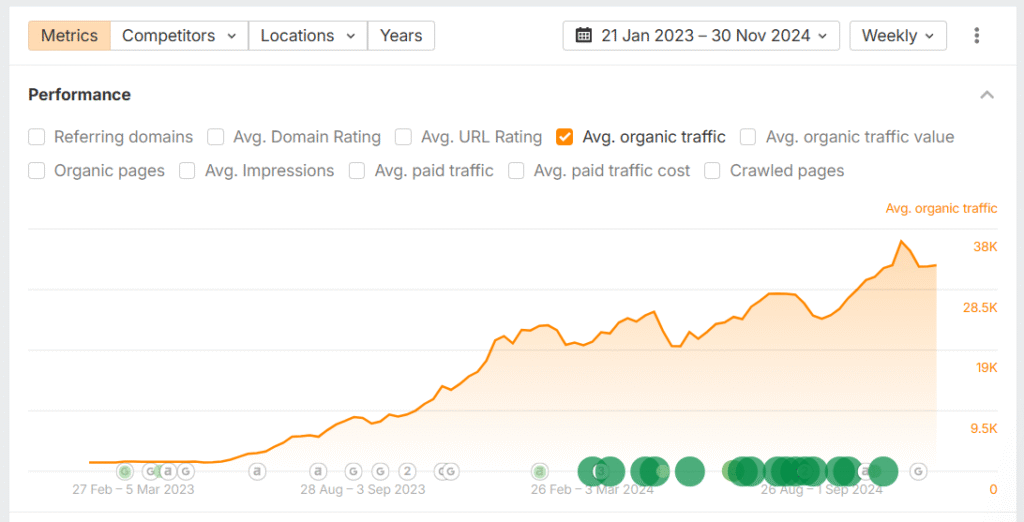Click the calendar icon in date range
This screenshot has width=1024, height=522.
pos(584,36)
